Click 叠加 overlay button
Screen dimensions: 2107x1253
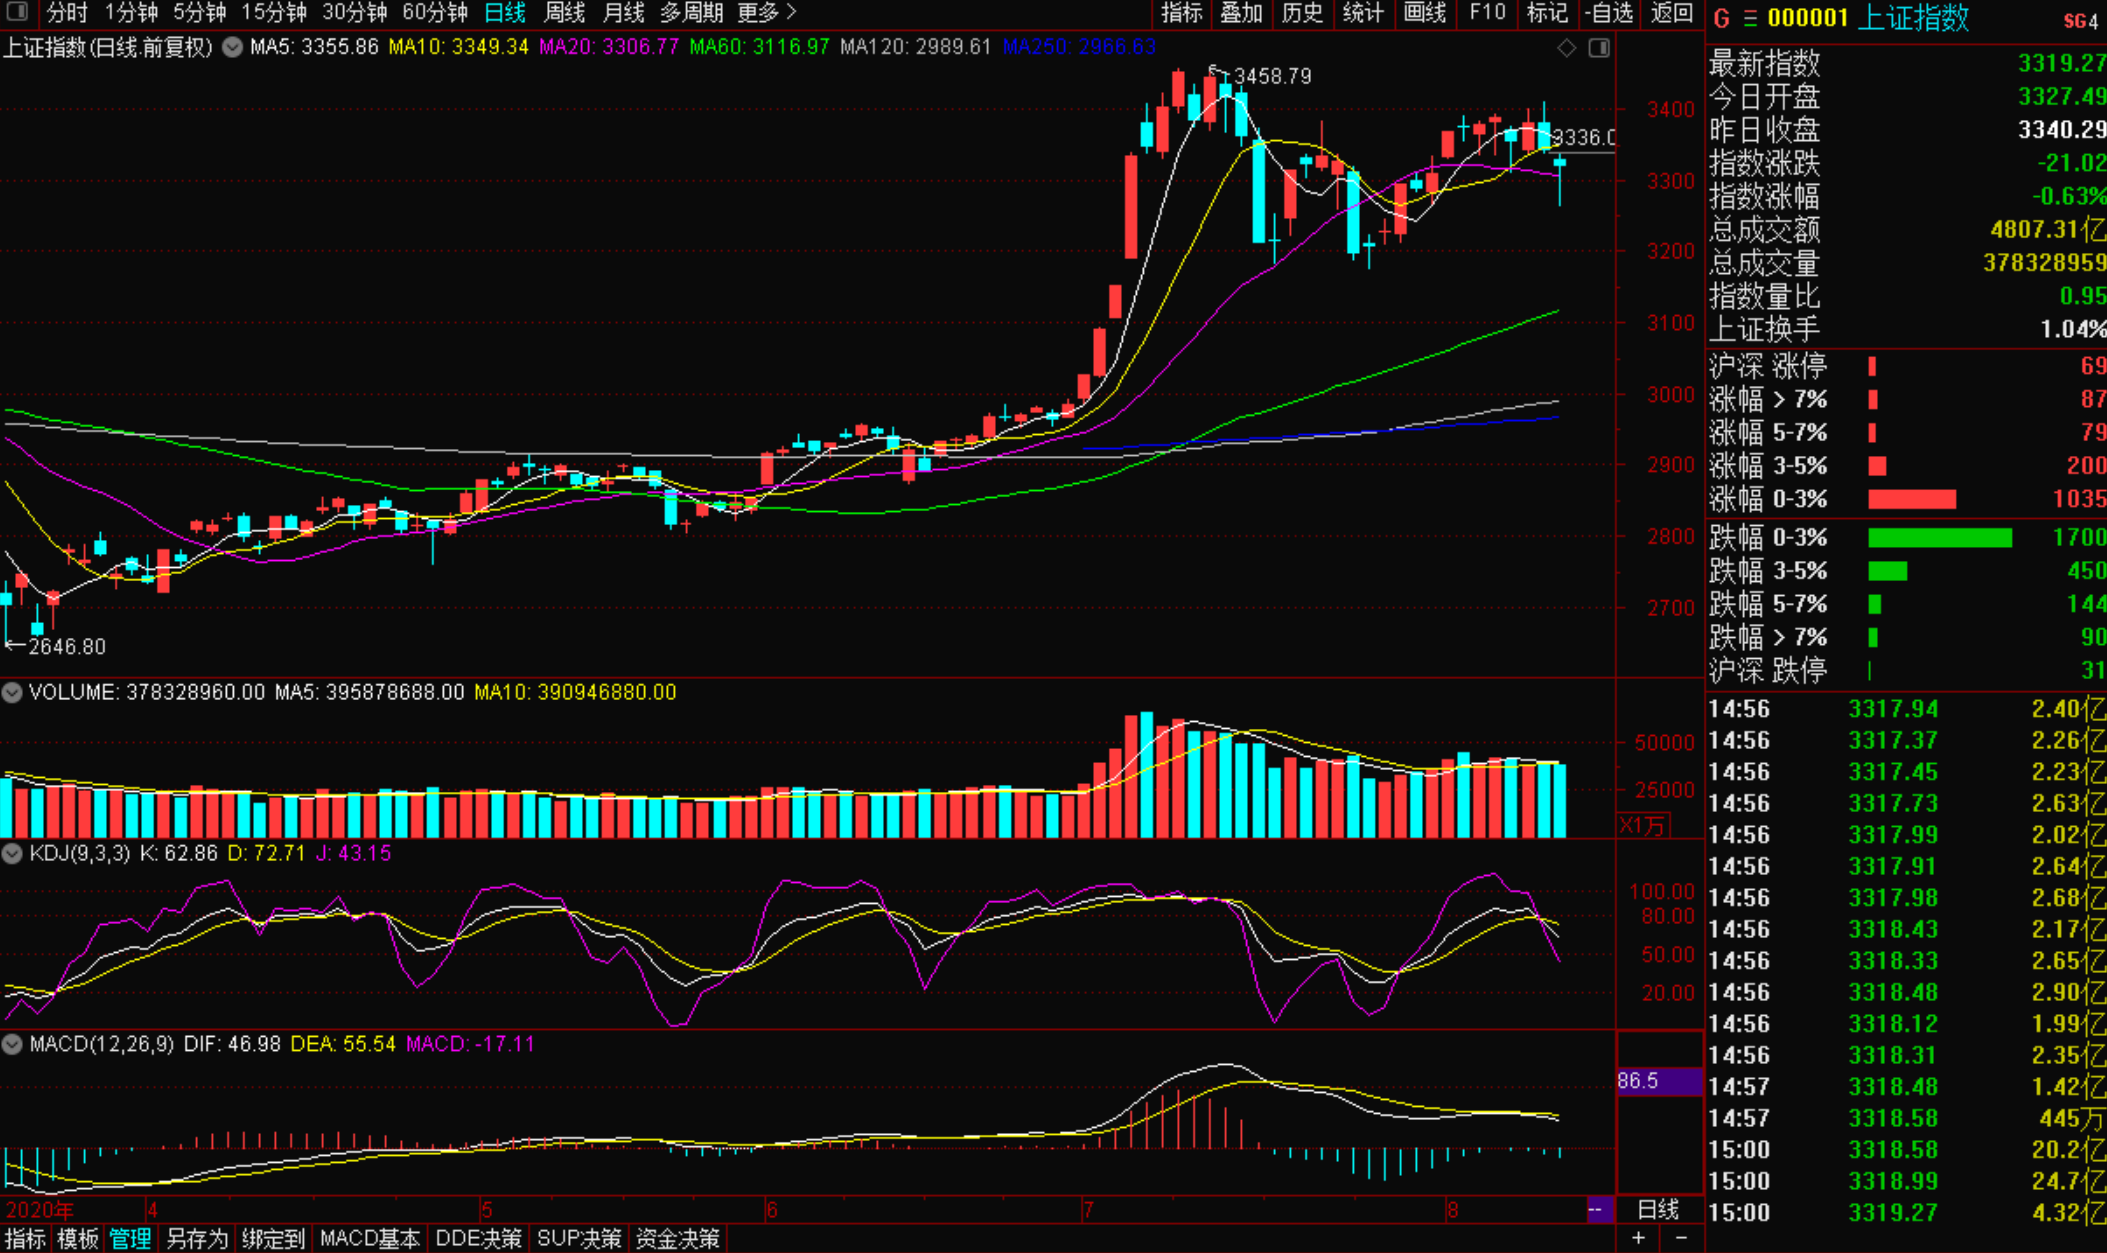pyautogui.click(x=1241, y=13)
